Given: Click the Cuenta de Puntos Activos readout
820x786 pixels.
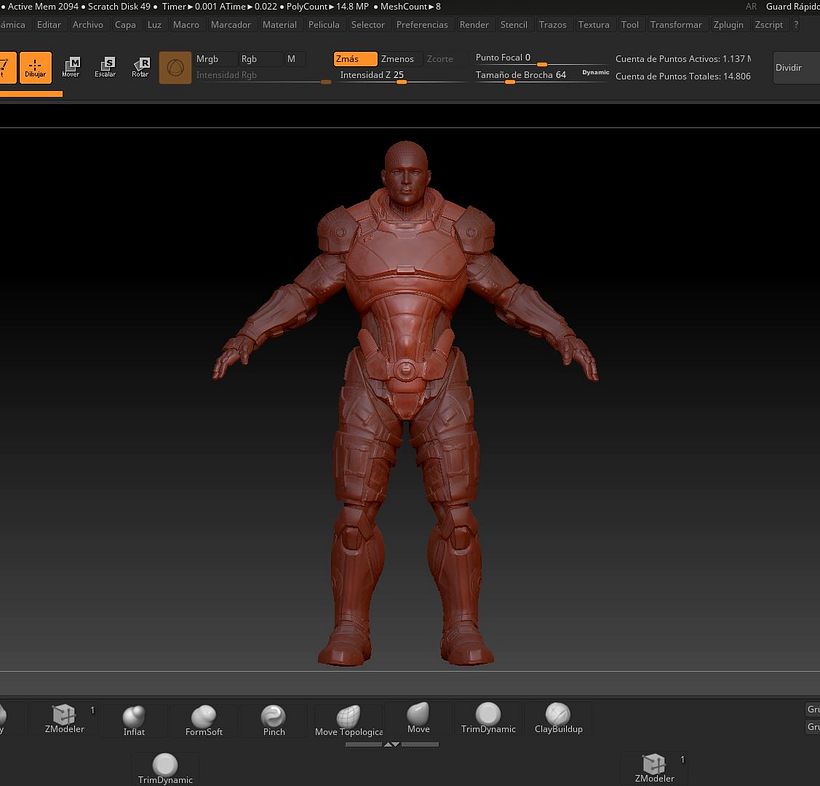Looking at the screenshot, I should (683, 59).
